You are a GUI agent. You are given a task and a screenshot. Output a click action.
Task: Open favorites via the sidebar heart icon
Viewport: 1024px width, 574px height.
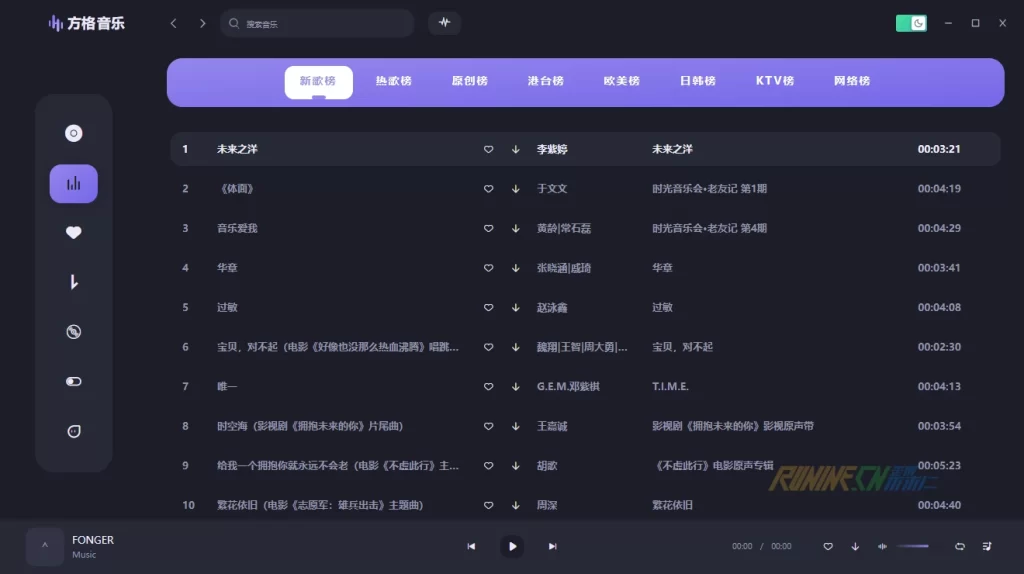point(73,233)
